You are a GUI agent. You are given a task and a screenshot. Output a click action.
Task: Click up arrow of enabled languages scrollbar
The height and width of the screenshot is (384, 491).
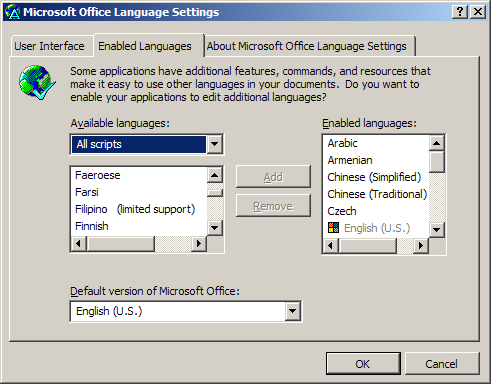[437, 143]
